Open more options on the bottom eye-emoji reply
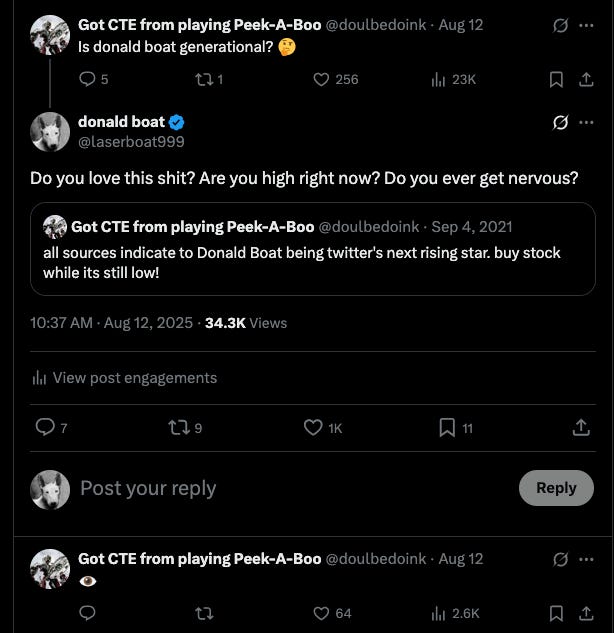 pyautogui.click(x=585, y=558)
